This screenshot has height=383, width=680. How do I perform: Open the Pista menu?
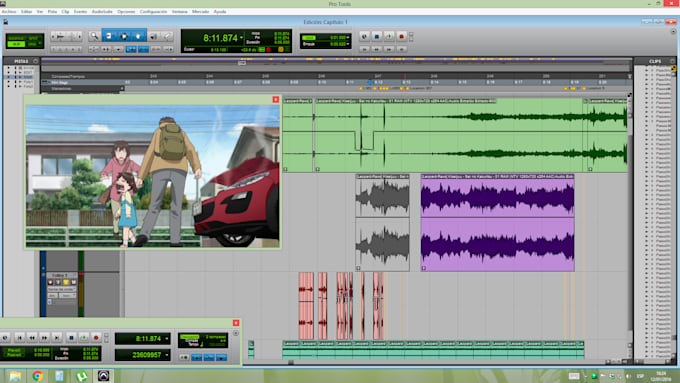(52, 12)
